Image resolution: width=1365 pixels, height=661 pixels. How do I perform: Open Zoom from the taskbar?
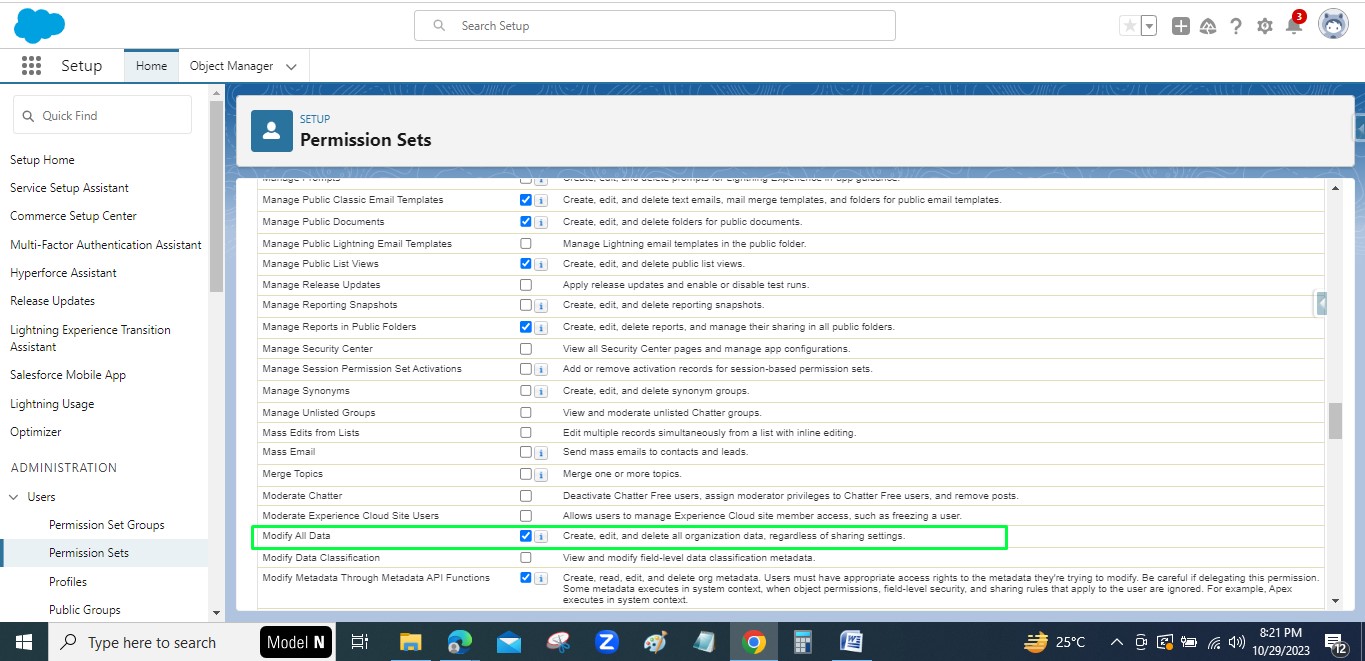[607, 642]
